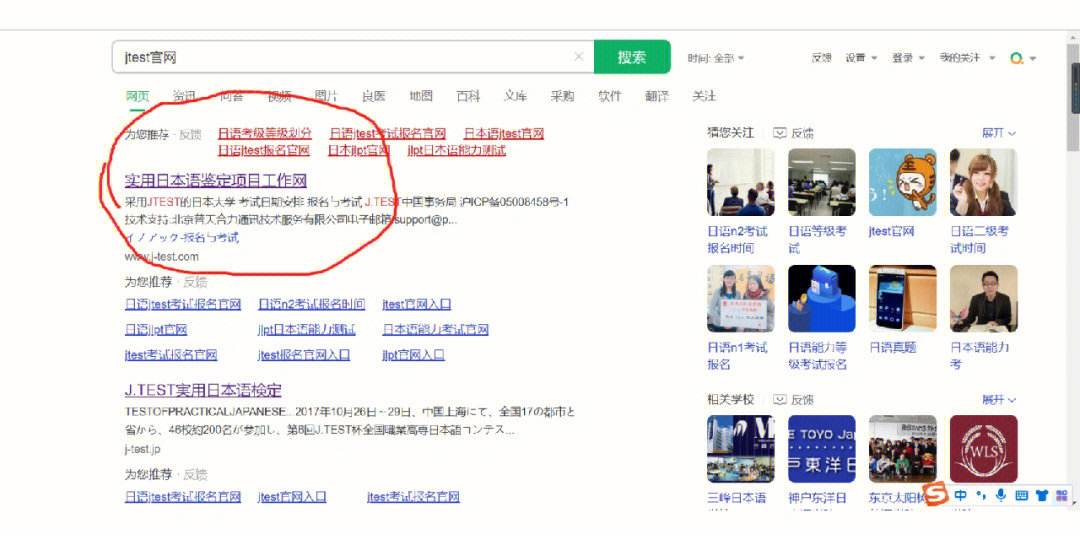The image size is (1080, 540).
Task: Switch to the 文库 tab
Action: pos(515,96)
